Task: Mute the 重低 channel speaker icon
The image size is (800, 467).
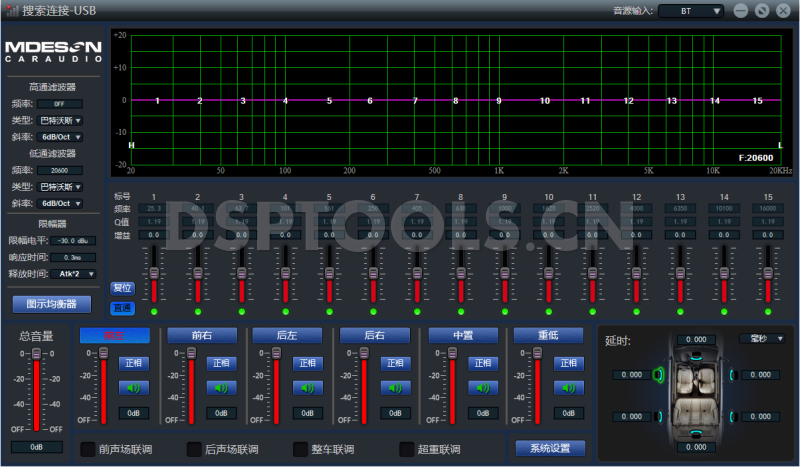Action: [x=569, y=388]
